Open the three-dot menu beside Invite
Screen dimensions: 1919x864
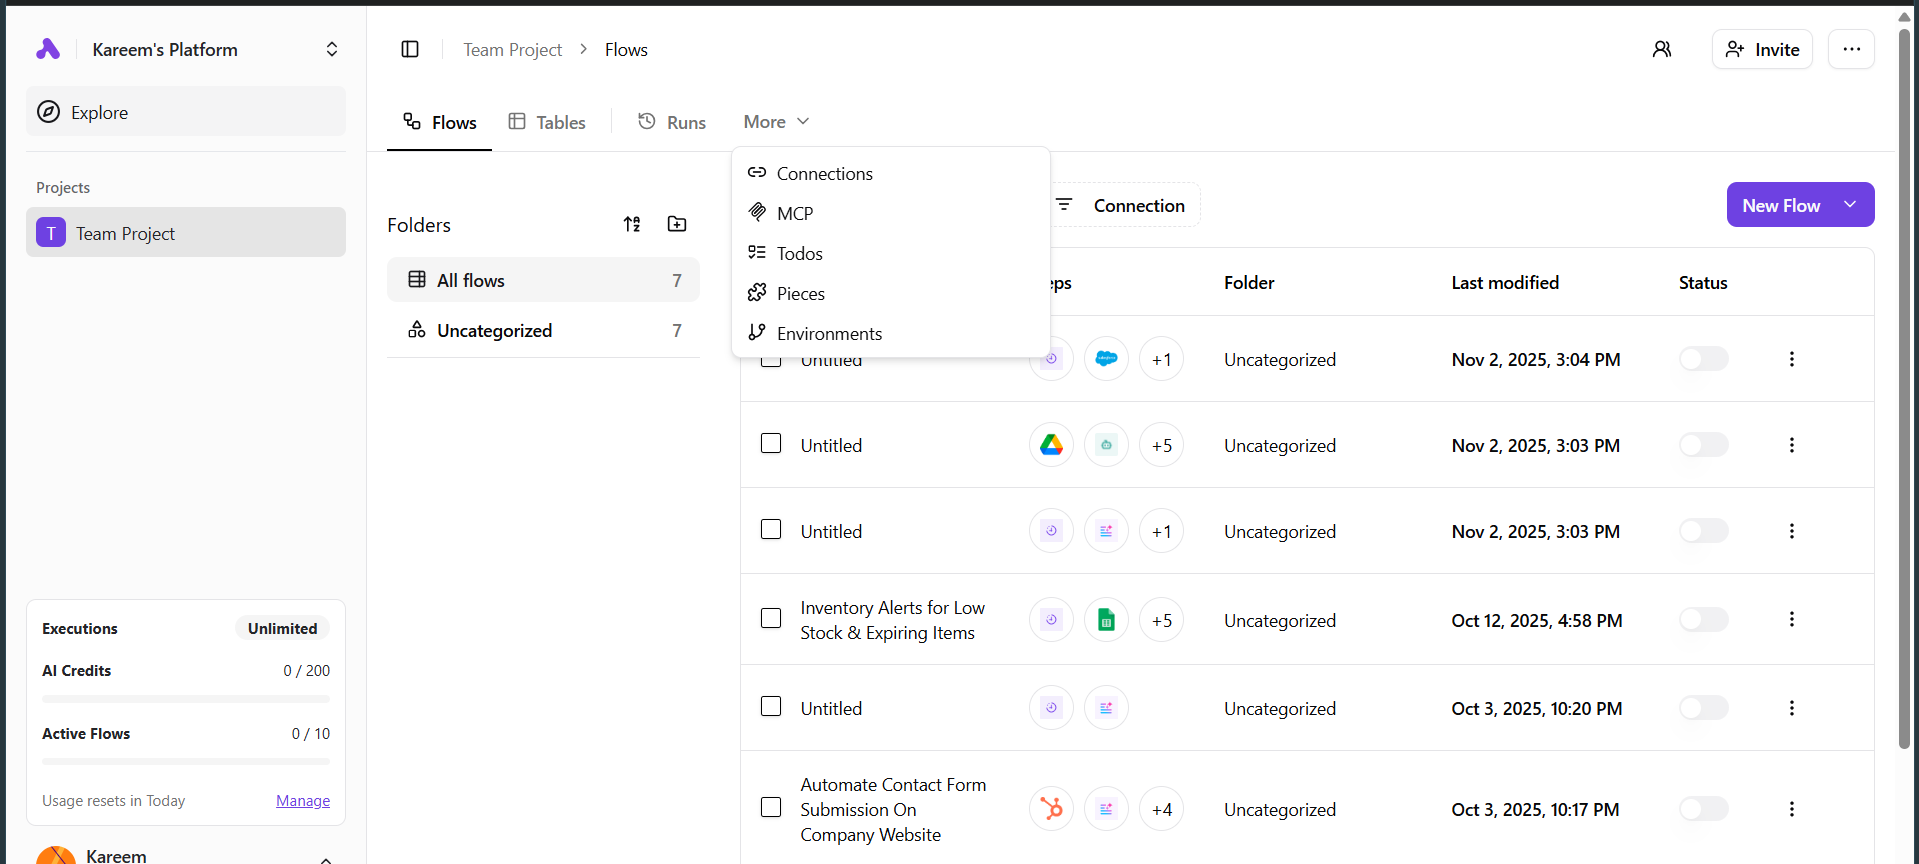click(1851, 49)
